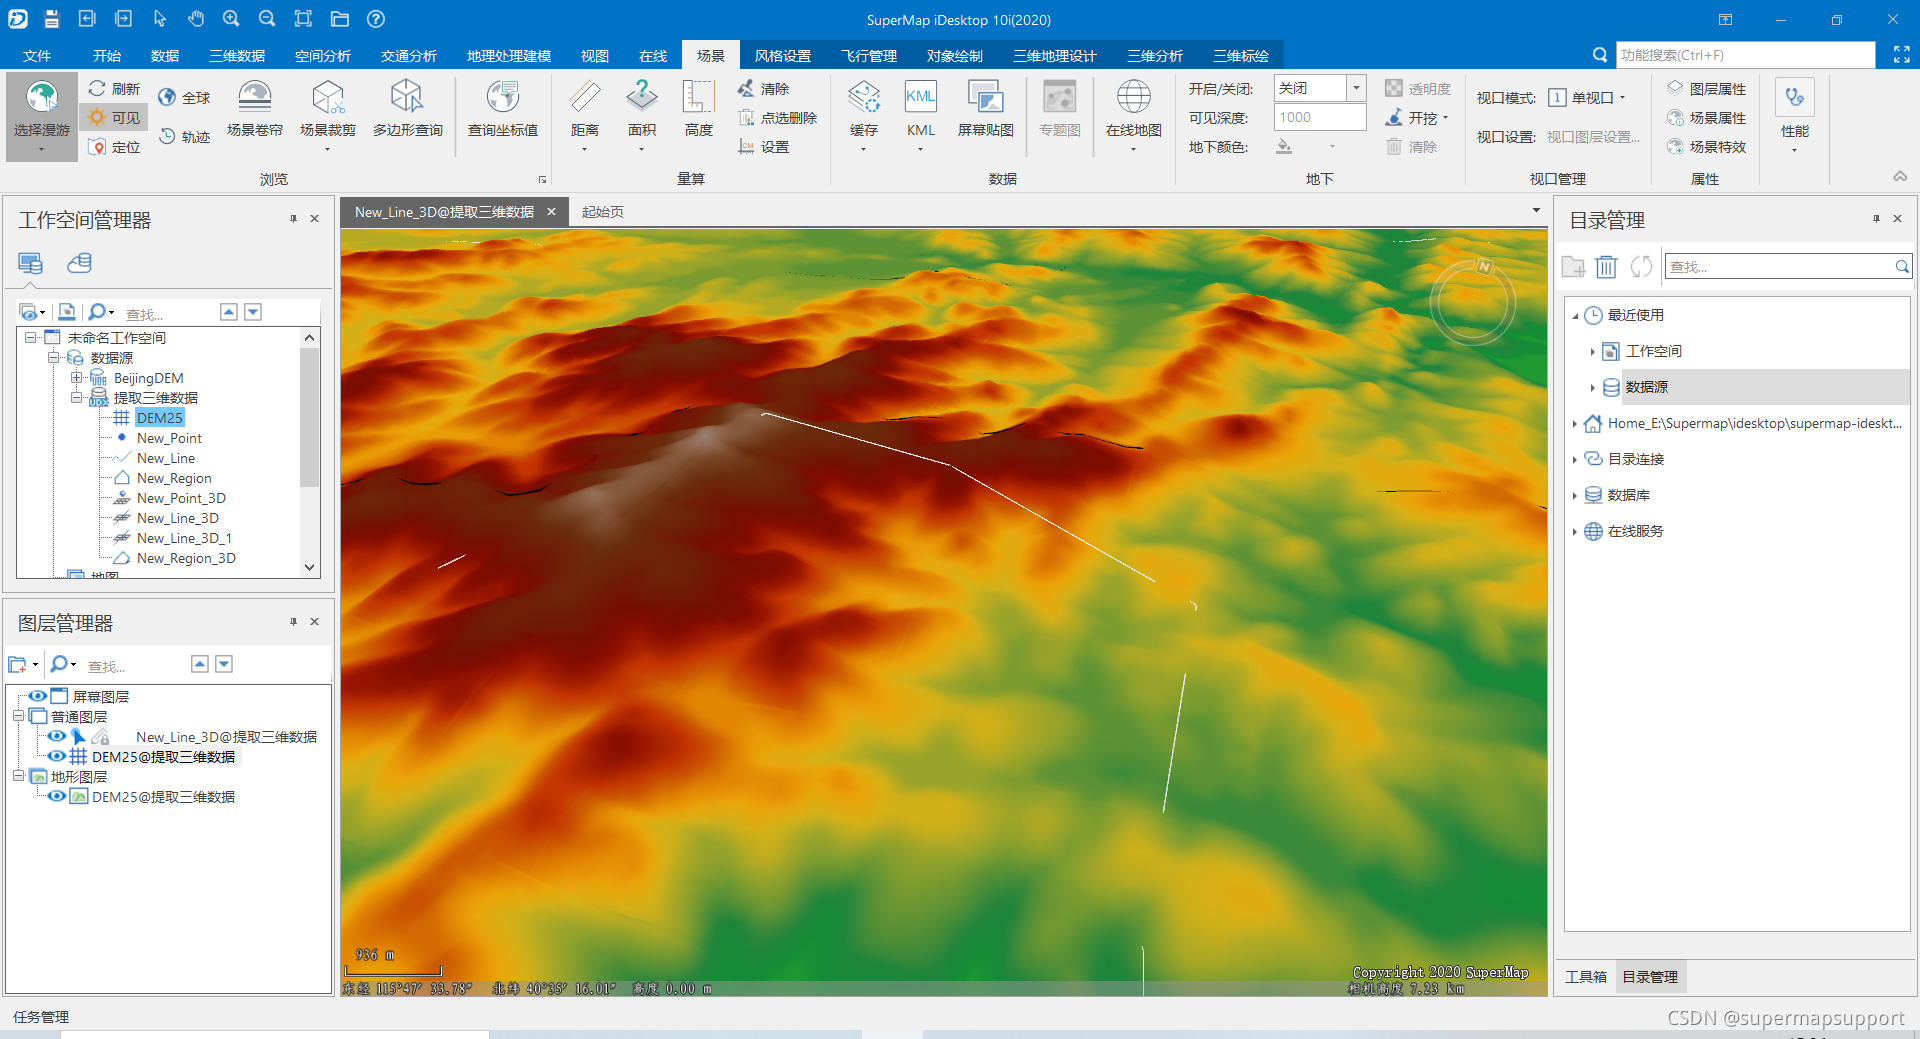
Task: Click the 开挖 excavation tool
Action: [1416, 118]
